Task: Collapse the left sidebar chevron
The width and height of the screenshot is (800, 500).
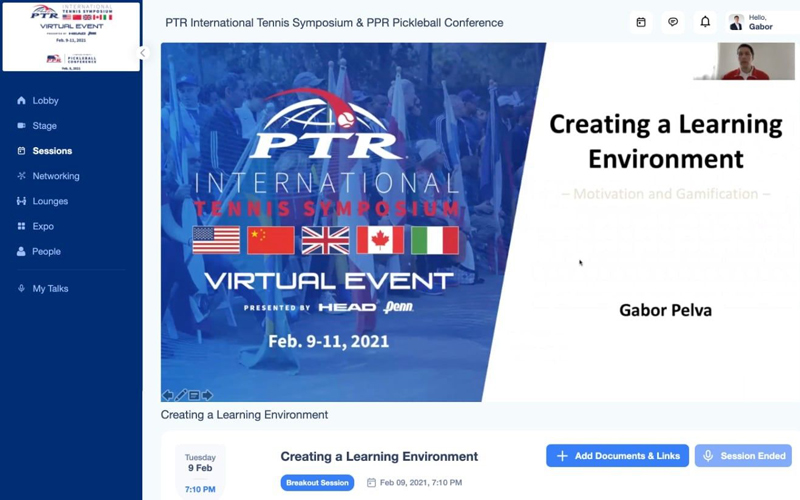Action: coord(142,53)
